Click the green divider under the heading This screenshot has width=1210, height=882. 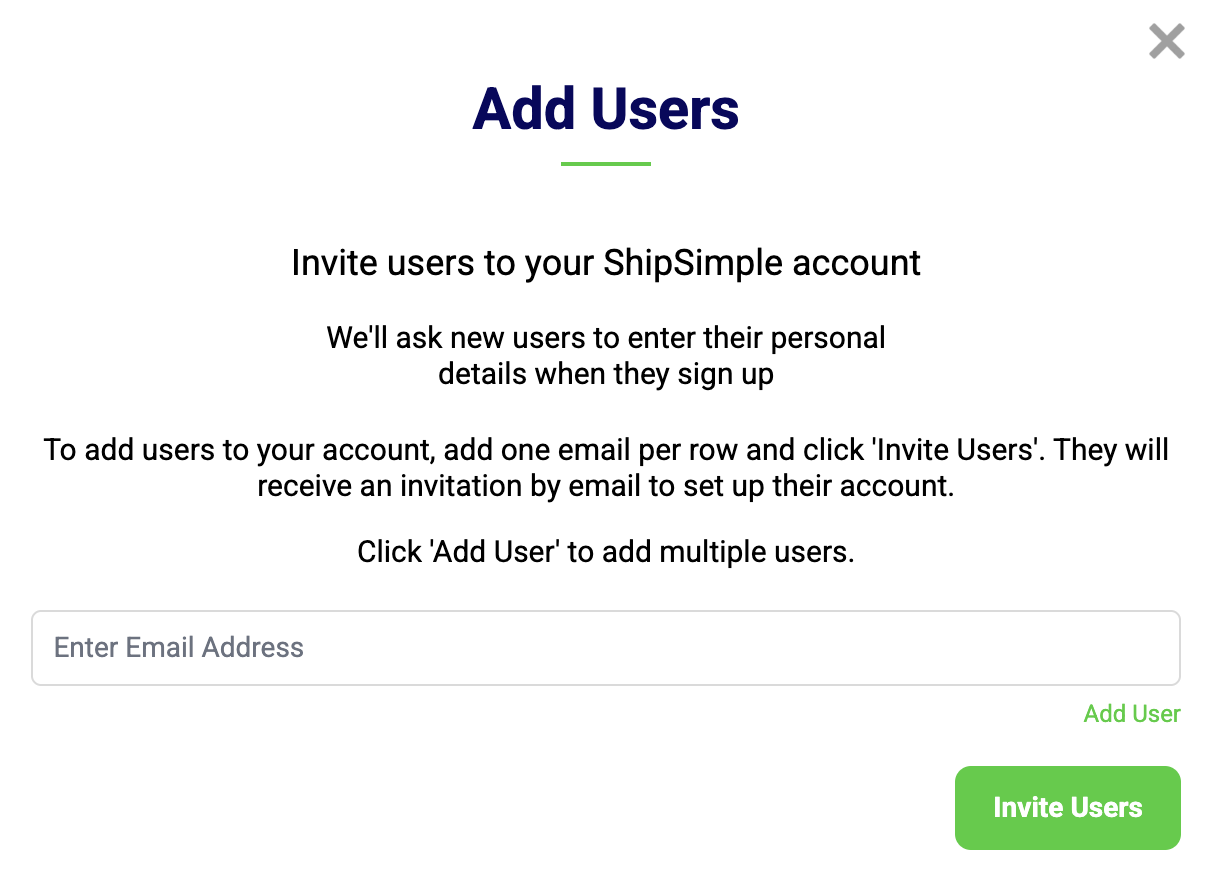(605, 164)
